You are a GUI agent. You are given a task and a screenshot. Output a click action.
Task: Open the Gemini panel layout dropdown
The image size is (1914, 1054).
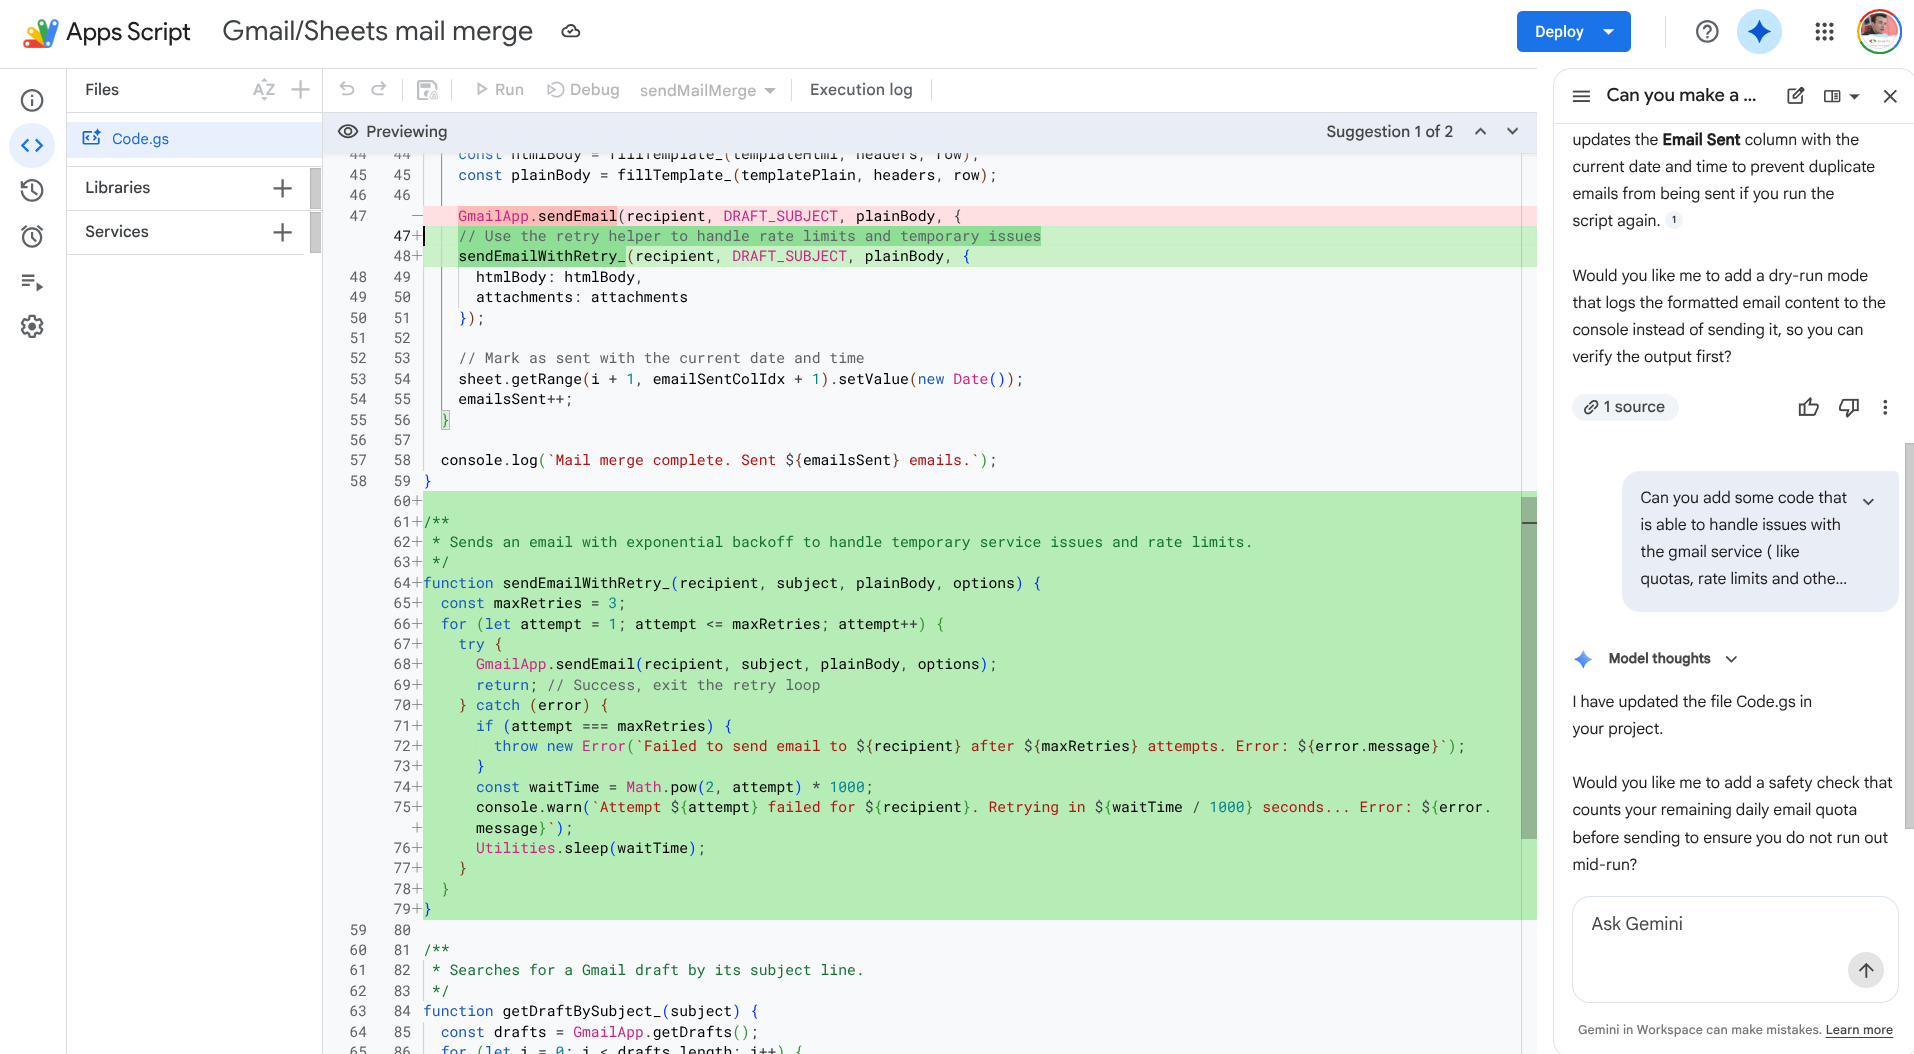click(1841, 96)
